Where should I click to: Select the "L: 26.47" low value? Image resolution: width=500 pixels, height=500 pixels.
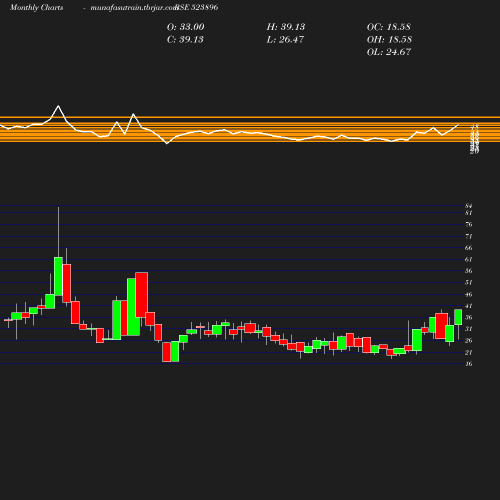[285, 40]
